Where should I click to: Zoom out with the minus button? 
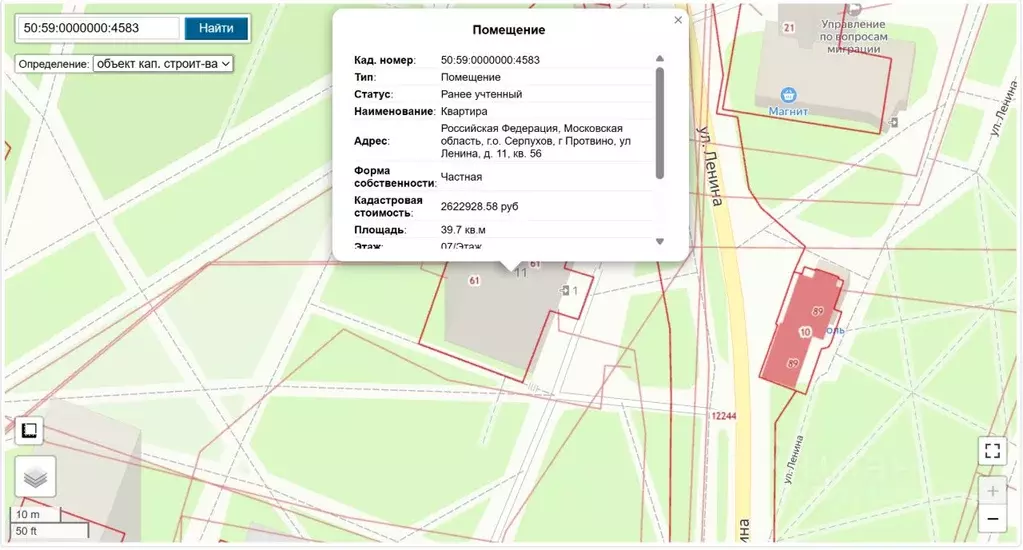click(x=992, y=519)
